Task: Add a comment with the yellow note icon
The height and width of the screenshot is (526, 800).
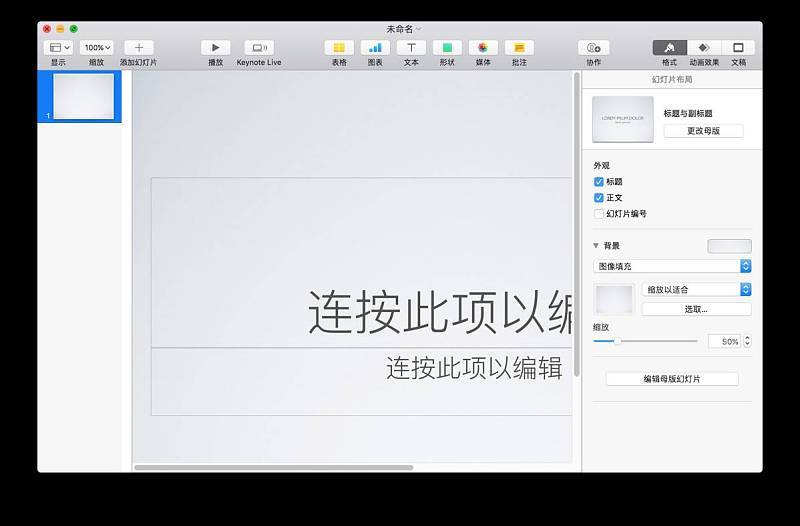Action: [x=519, y=47]
